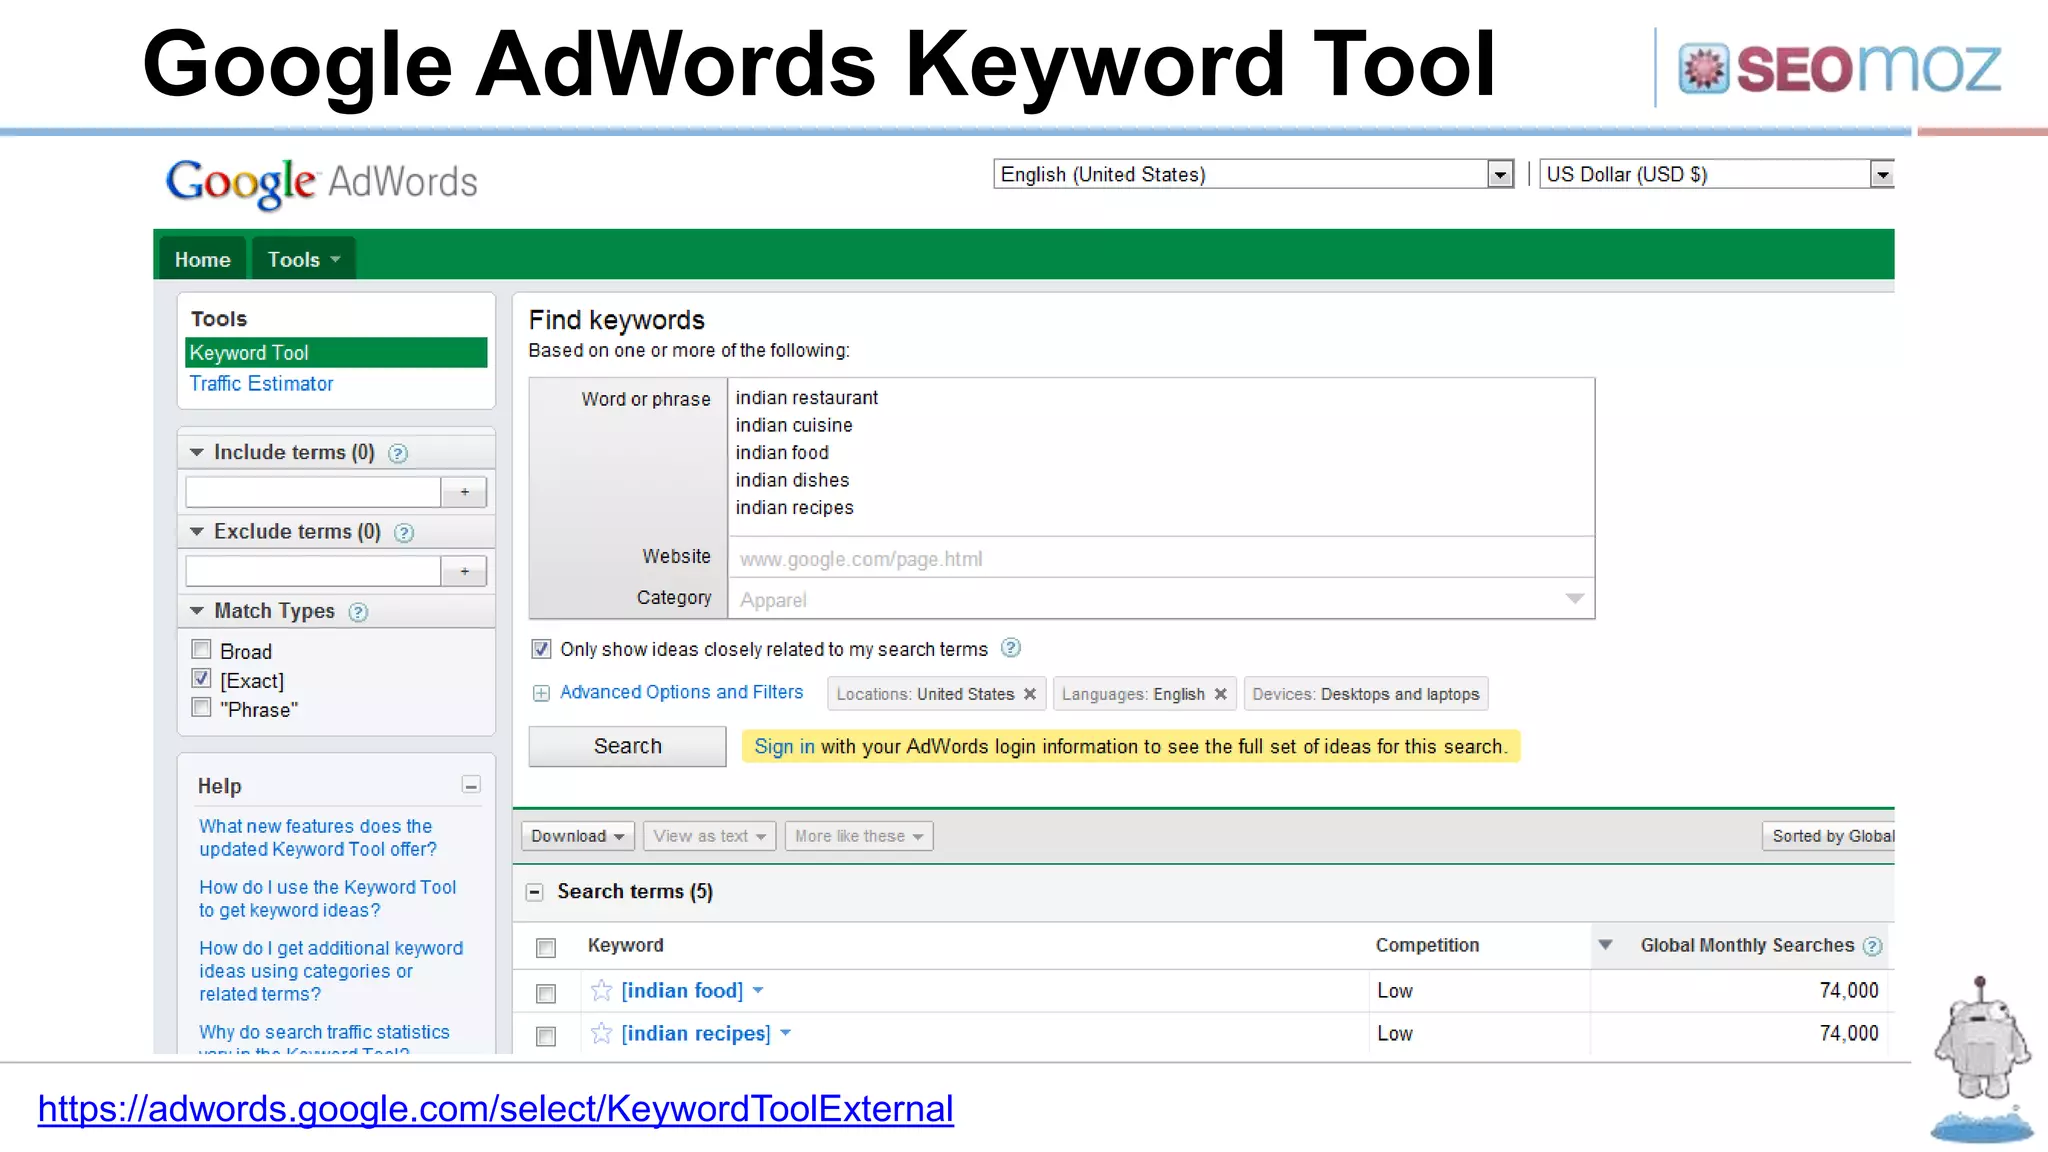Remove the Locations: United States filter

1030,694
